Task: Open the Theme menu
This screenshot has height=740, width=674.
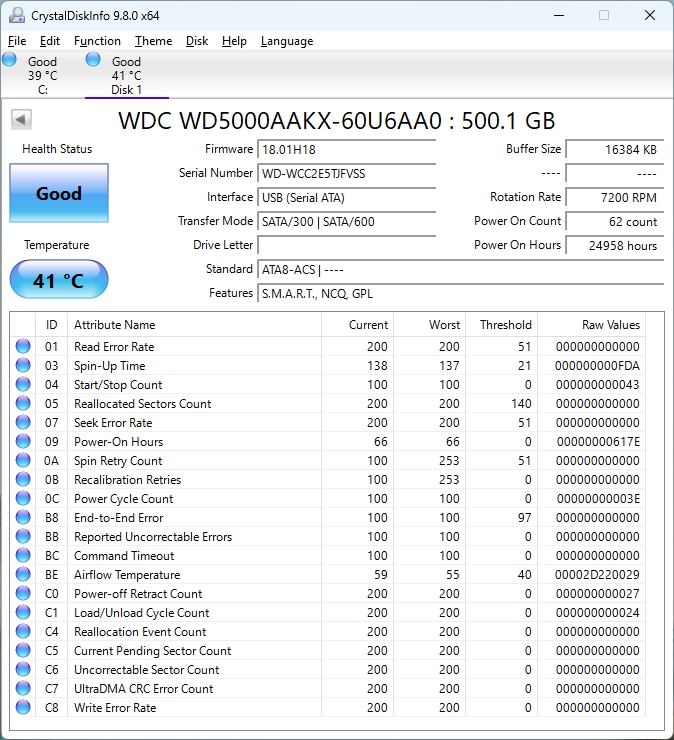Action: click(x=153, y=41)
